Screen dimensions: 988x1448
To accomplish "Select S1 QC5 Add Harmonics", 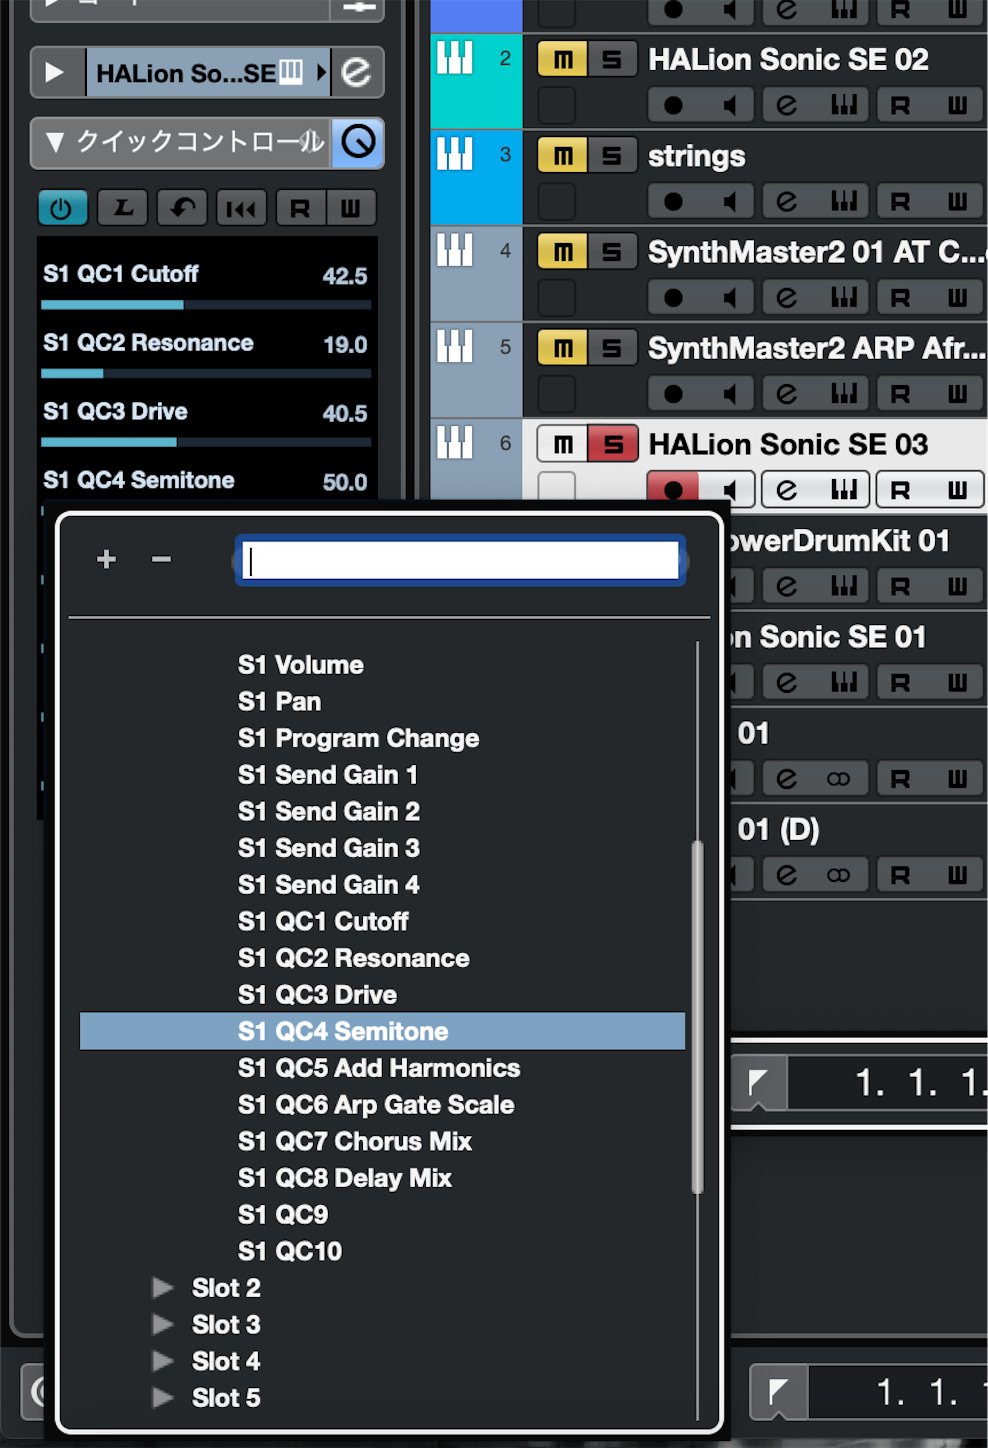I will click(x=379, y=1069).
